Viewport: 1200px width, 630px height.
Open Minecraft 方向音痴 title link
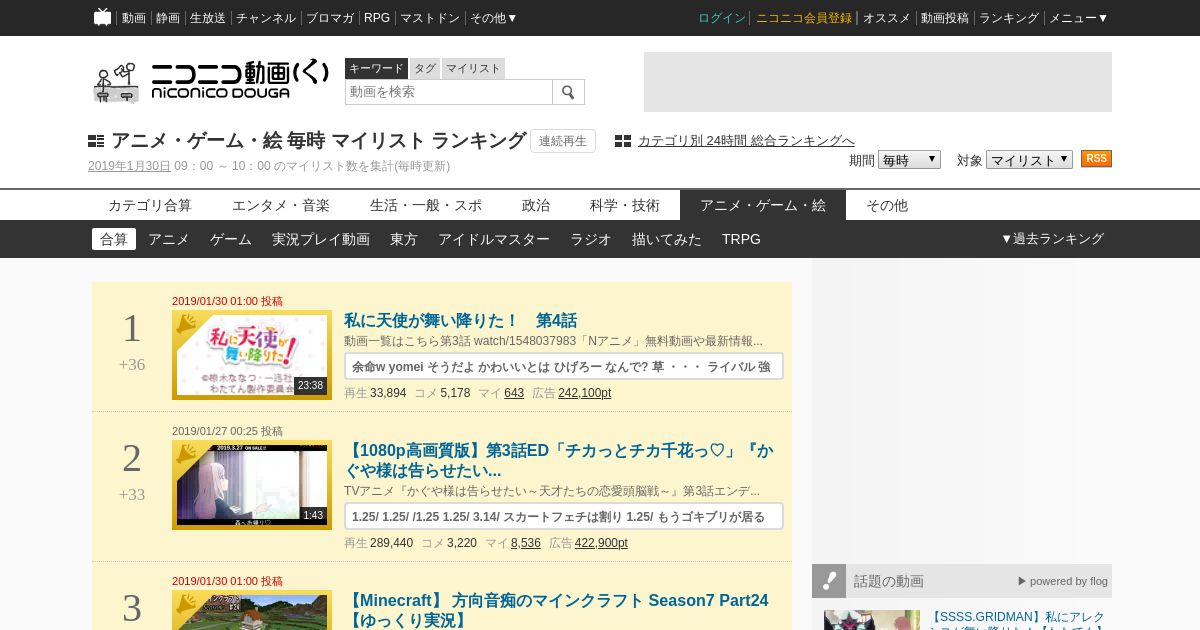pyautogui.click(x=556, y=610)
